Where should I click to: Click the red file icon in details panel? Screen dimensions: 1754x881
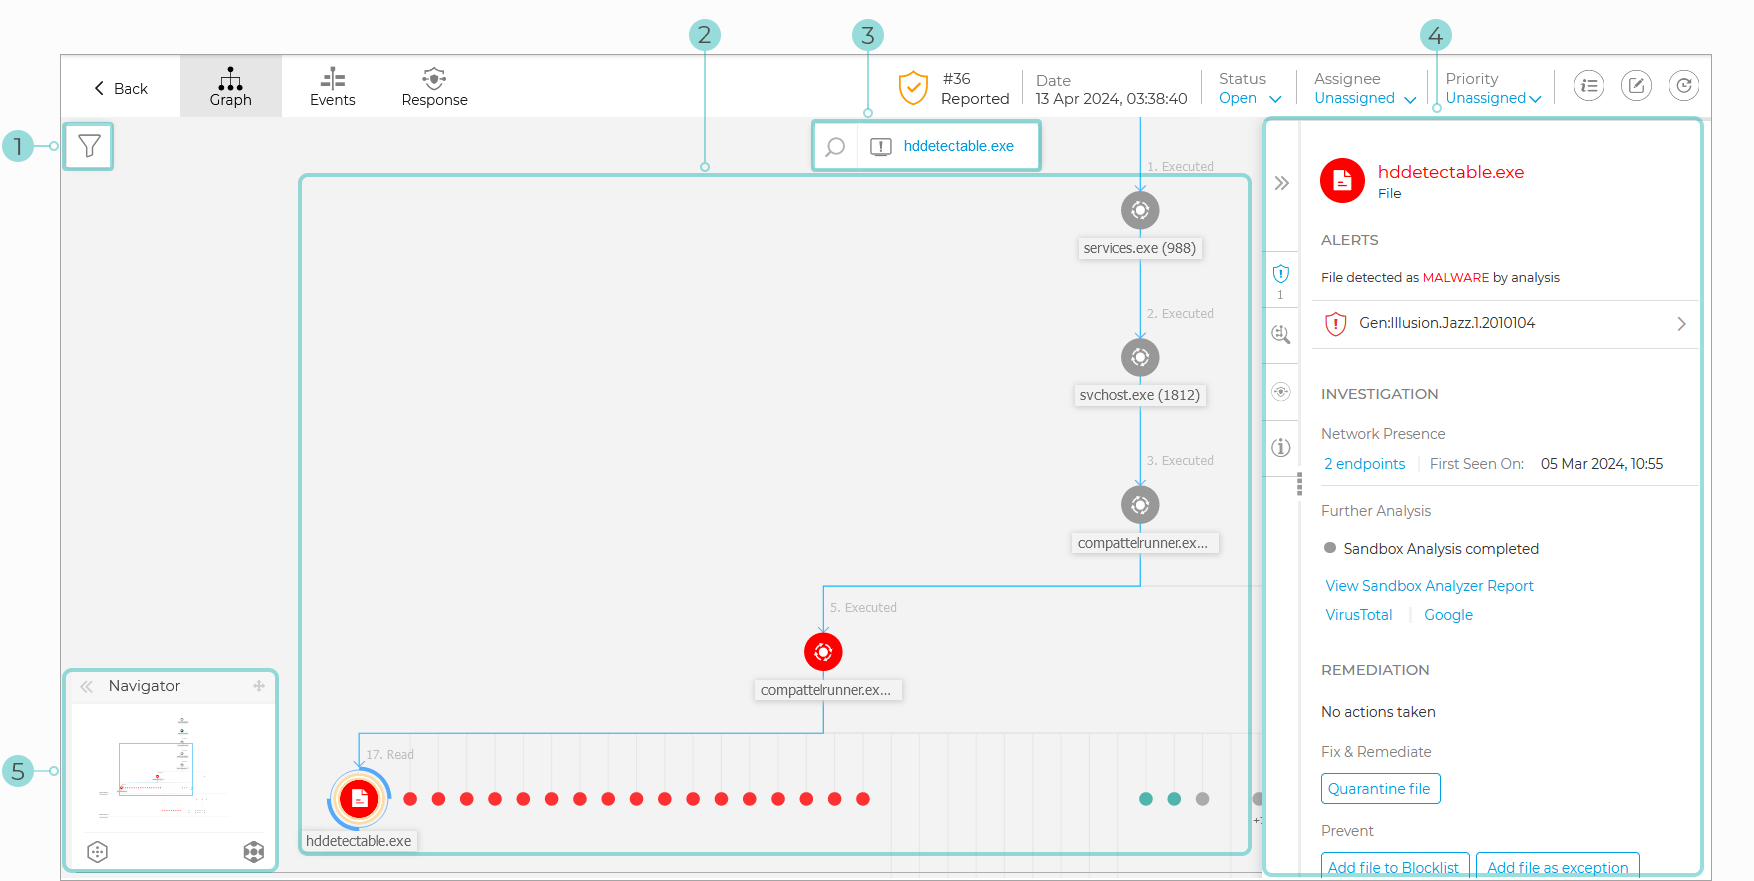point(1342,181)
